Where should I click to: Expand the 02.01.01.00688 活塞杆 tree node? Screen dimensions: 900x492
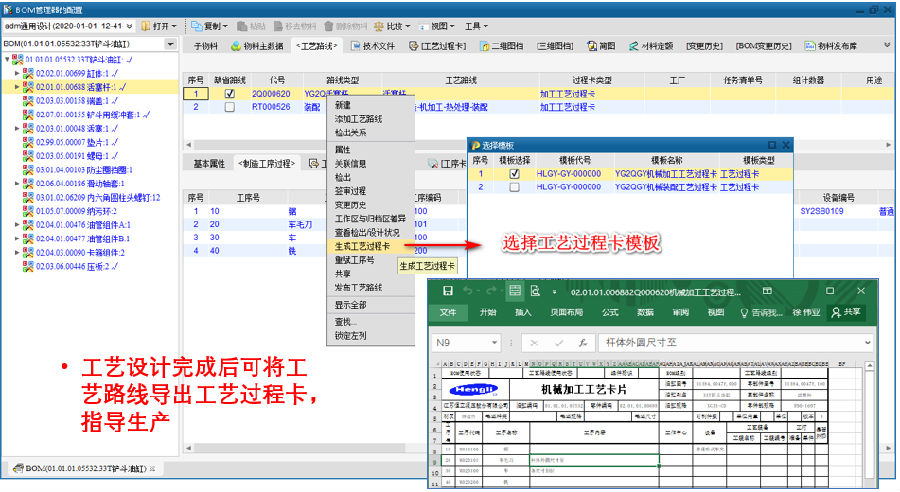pos(18,87)
